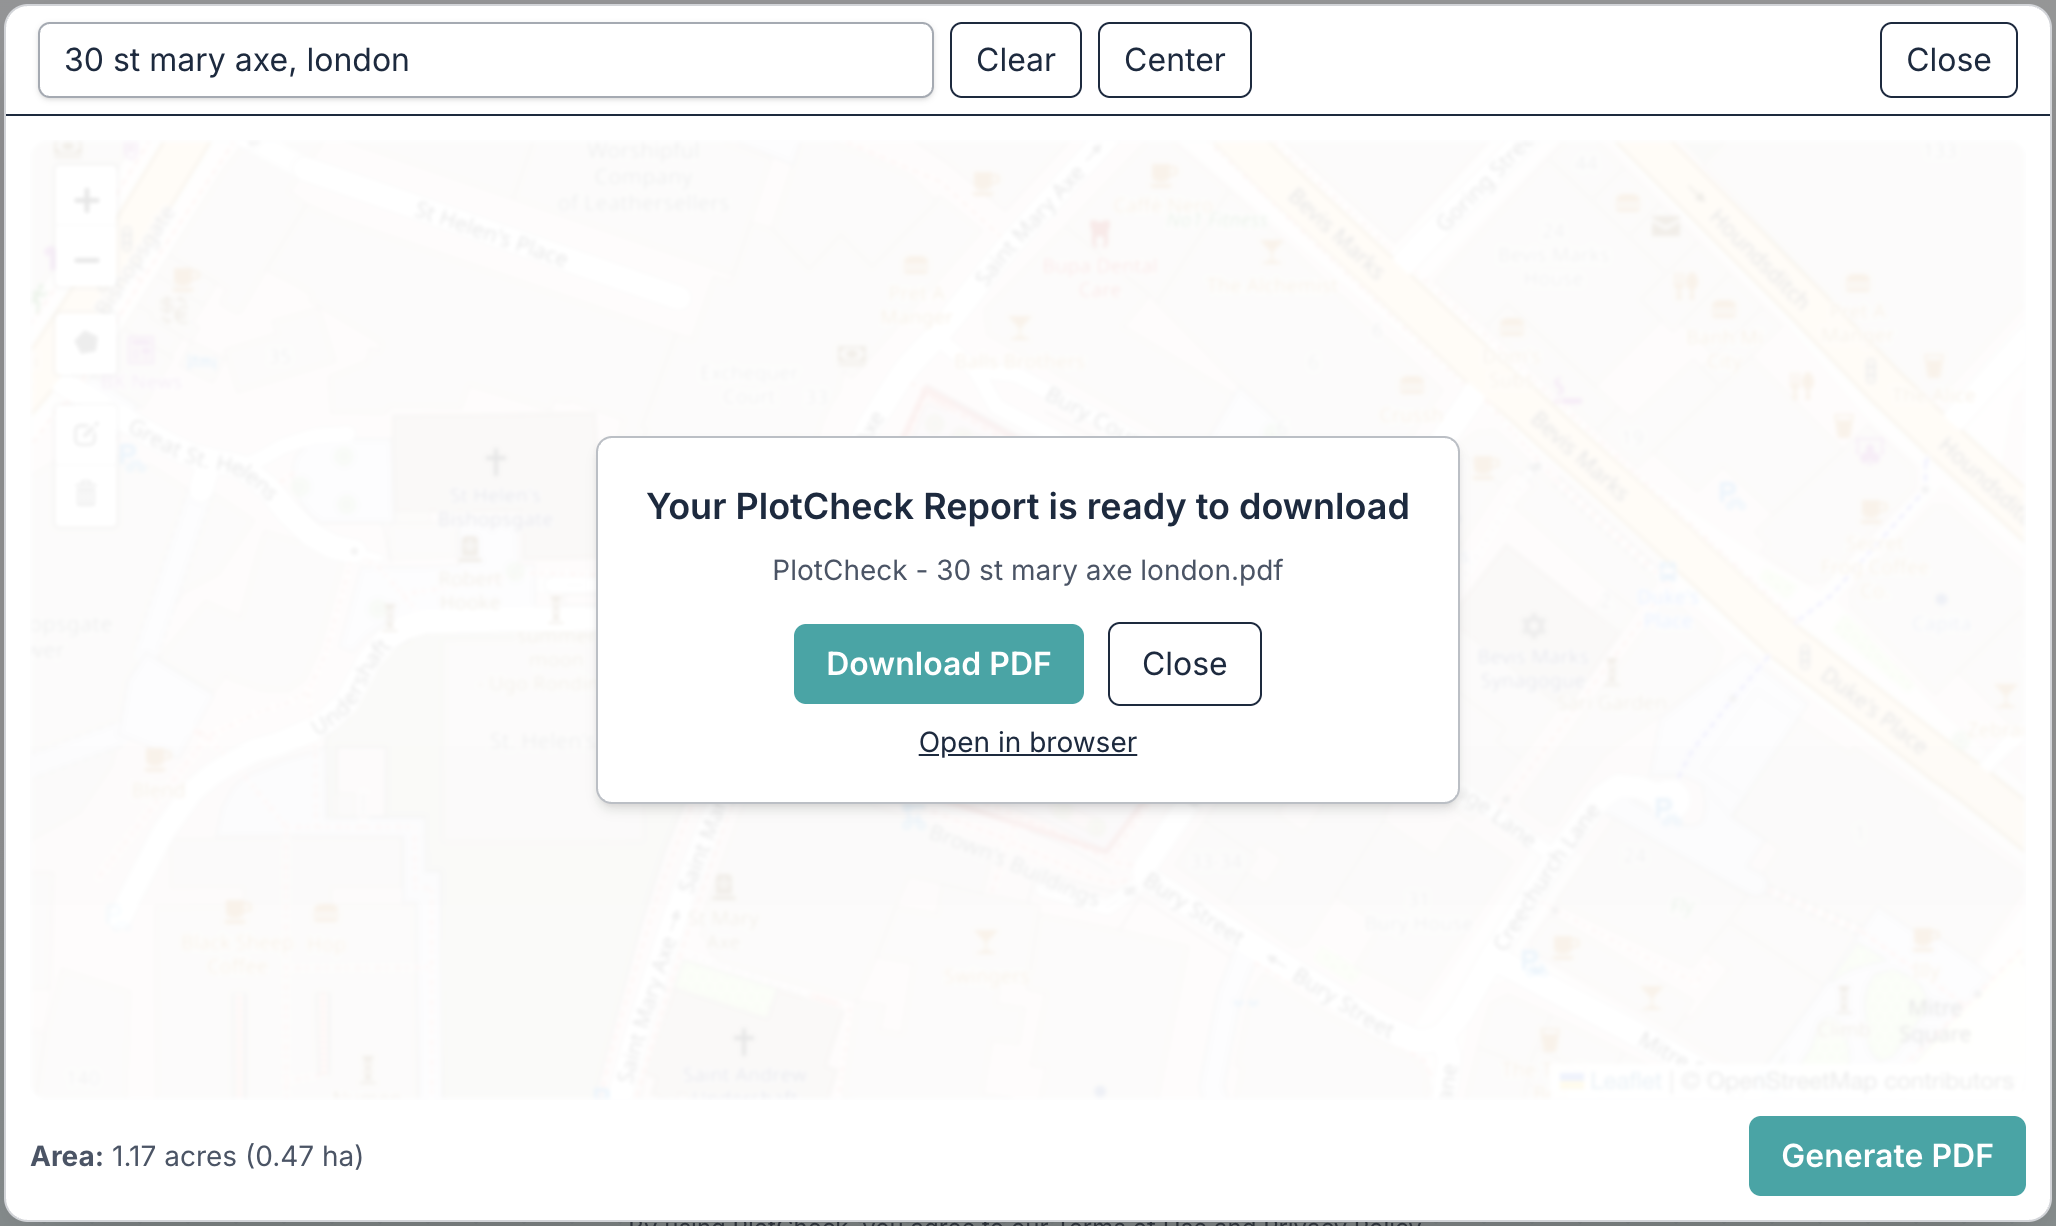Click the synagogue marker at Bevis Marks
Image resolution: width=2056 pixels, height=1226 pixels.
point(1533,627)
